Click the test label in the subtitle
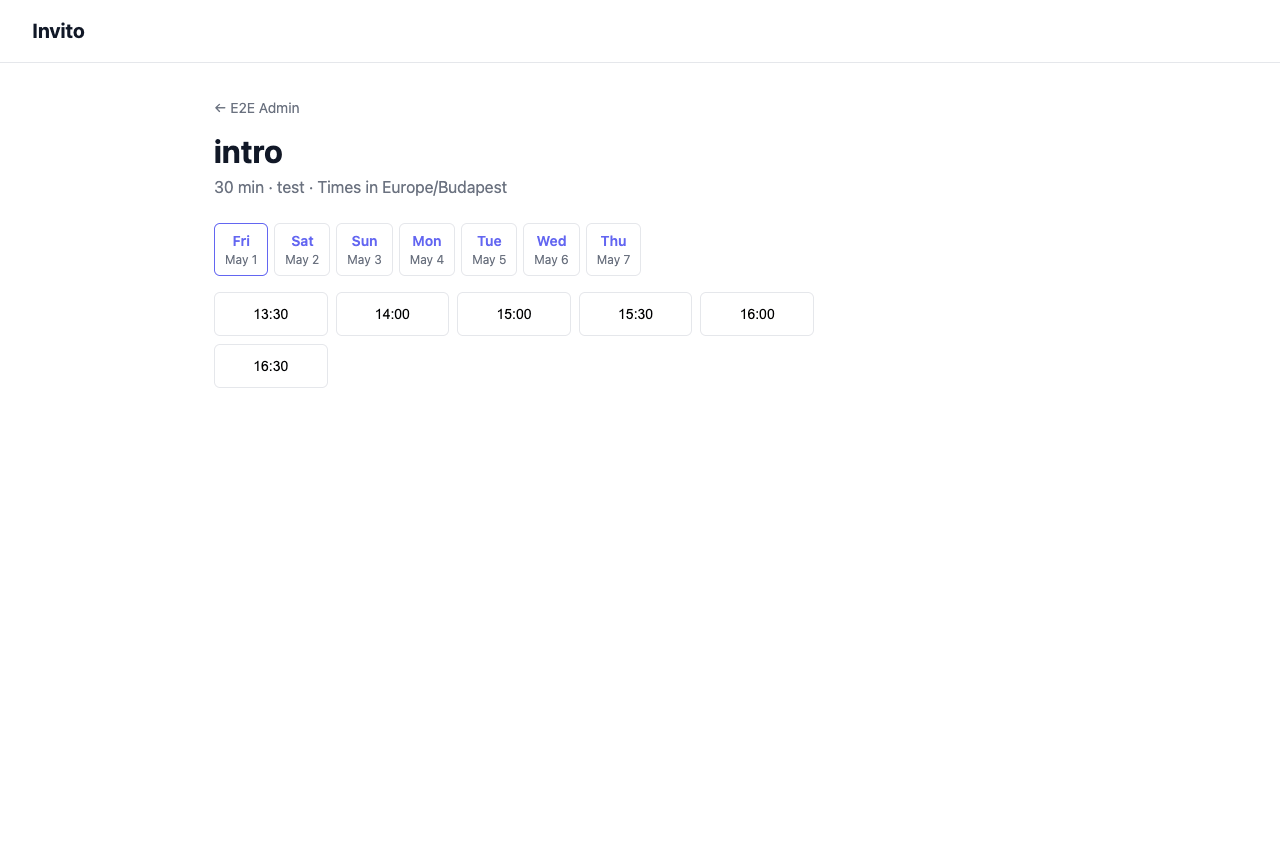Viewport: 1280px width, 860px height. tap(291, 188)
